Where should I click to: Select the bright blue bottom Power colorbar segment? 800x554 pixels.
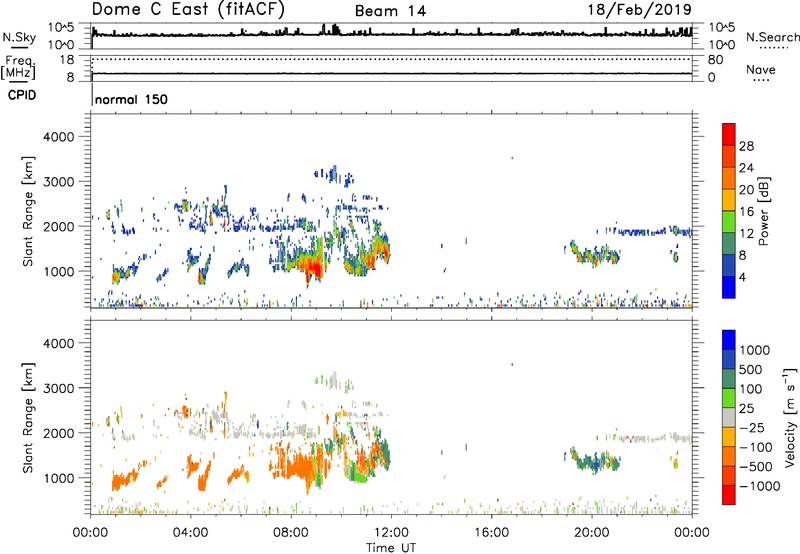(x=729, y=287)
